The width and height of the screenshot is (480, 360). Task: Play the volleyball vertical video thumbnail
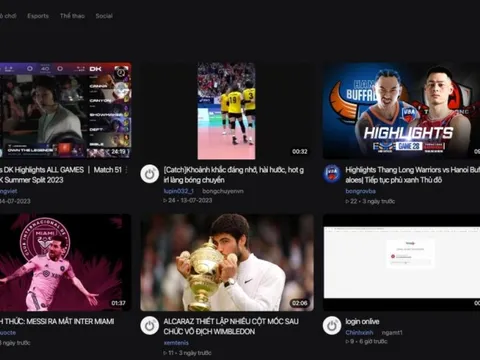coord(227,110)
